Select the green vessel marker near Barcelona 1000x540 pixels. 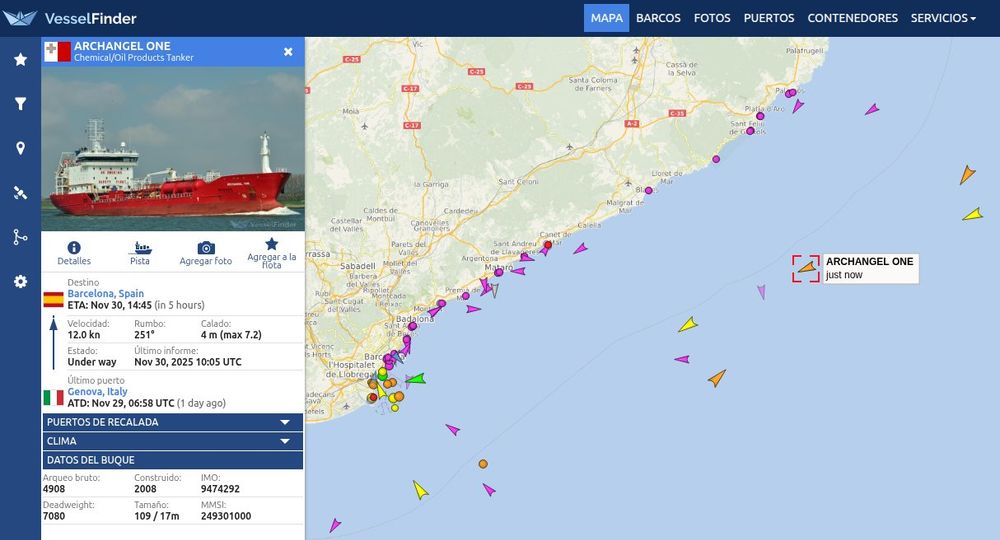click(416, 379)
